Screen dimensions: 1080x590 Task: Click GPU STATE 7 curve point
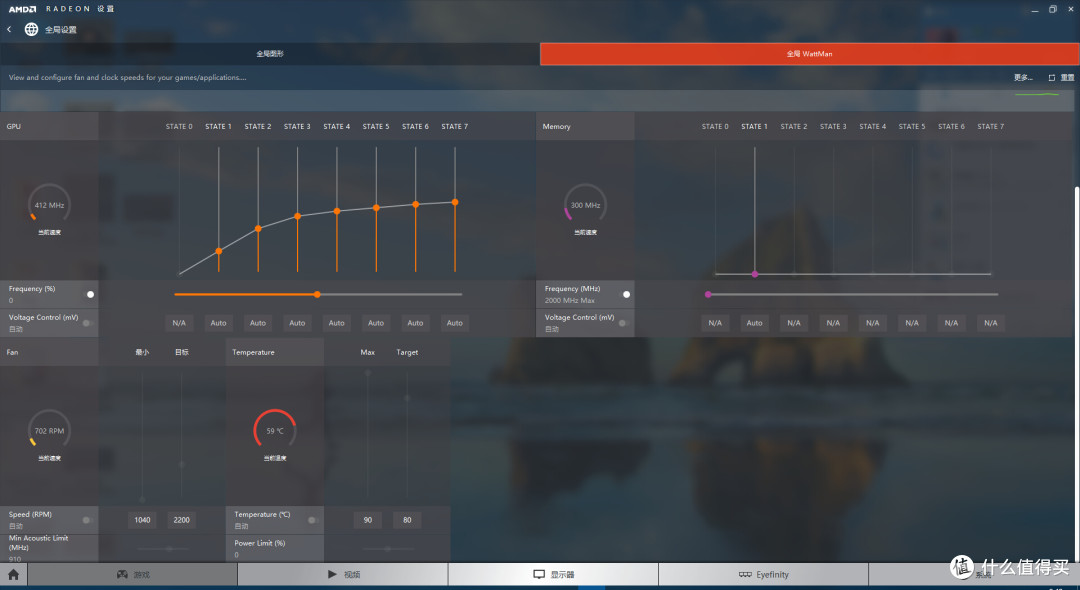[x=455, y=202]
